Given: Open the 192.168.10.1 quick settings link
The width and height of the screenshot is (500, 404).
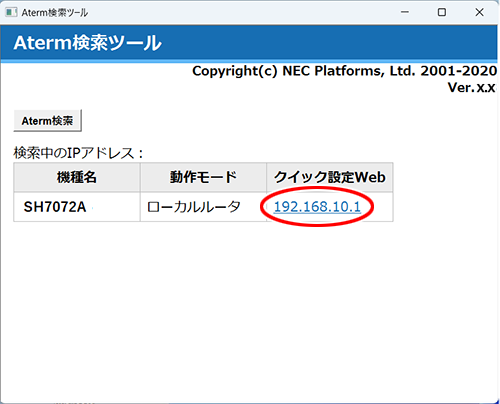Looking at the screenshot, I should pyautogui.click(x=317, y=207).
